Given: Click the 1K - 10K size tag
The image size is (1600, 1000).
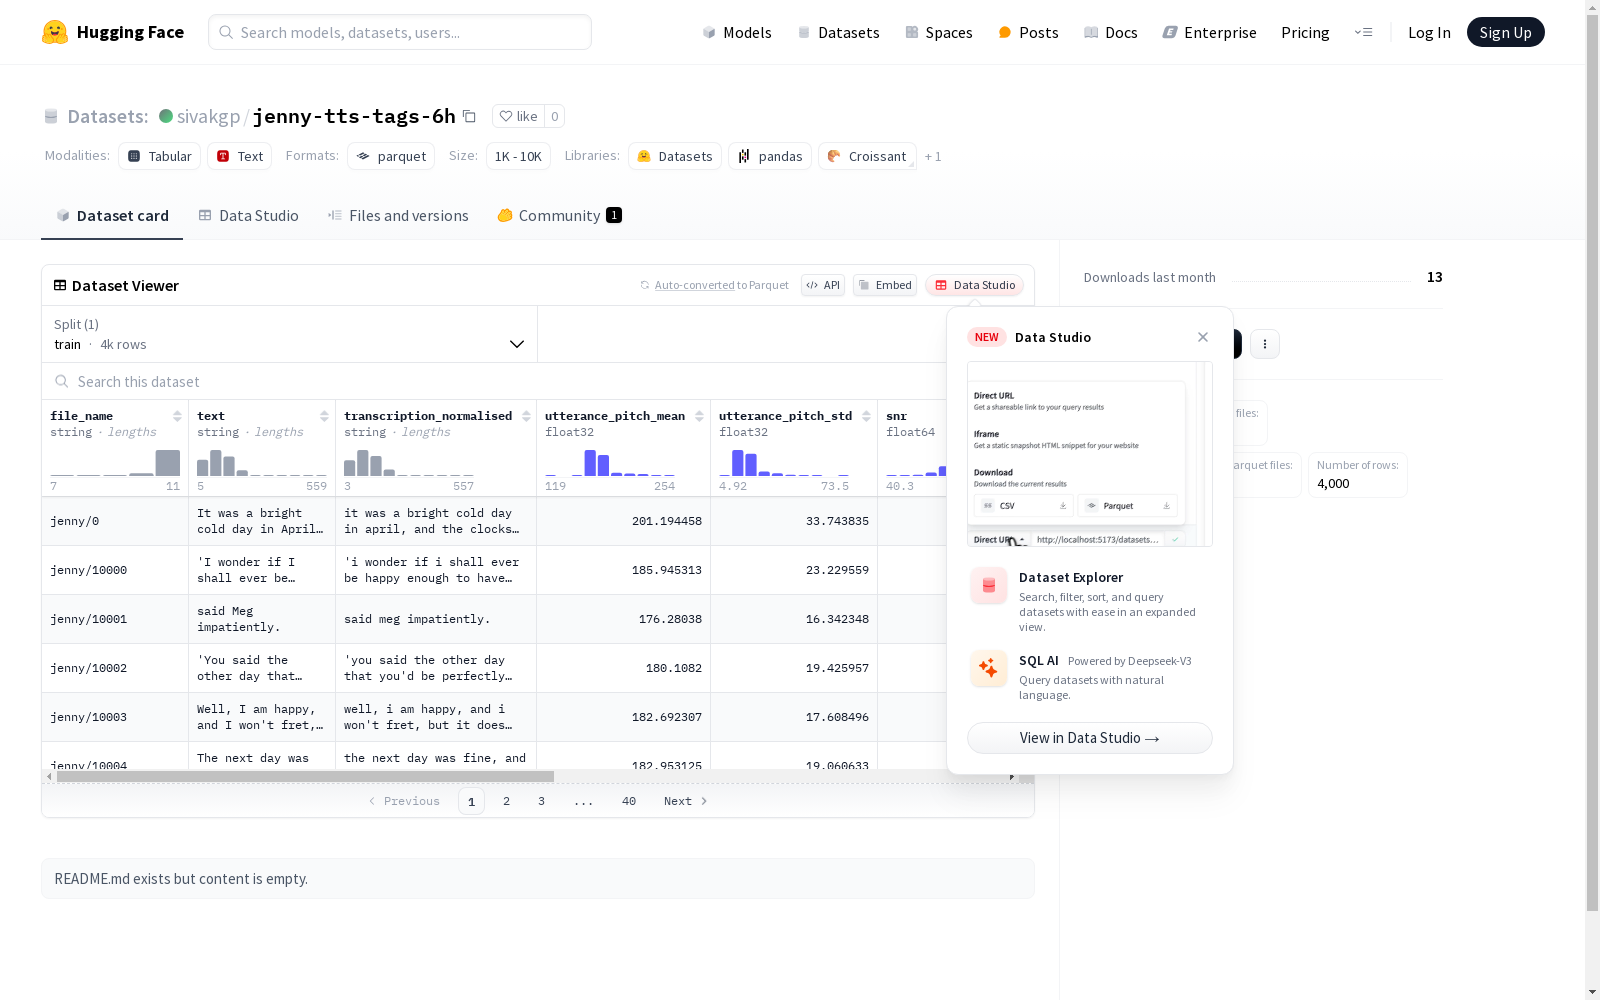Looking at the screenshot, I should (x=518, y=156).
